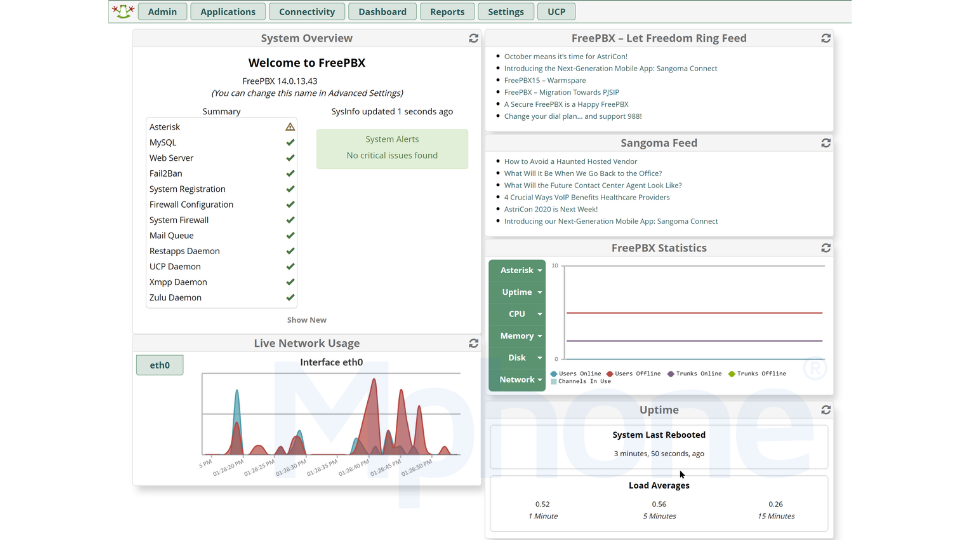Open the Dashboard menu
The width and height of the screenshot is (960, 540).
(383, 12)
